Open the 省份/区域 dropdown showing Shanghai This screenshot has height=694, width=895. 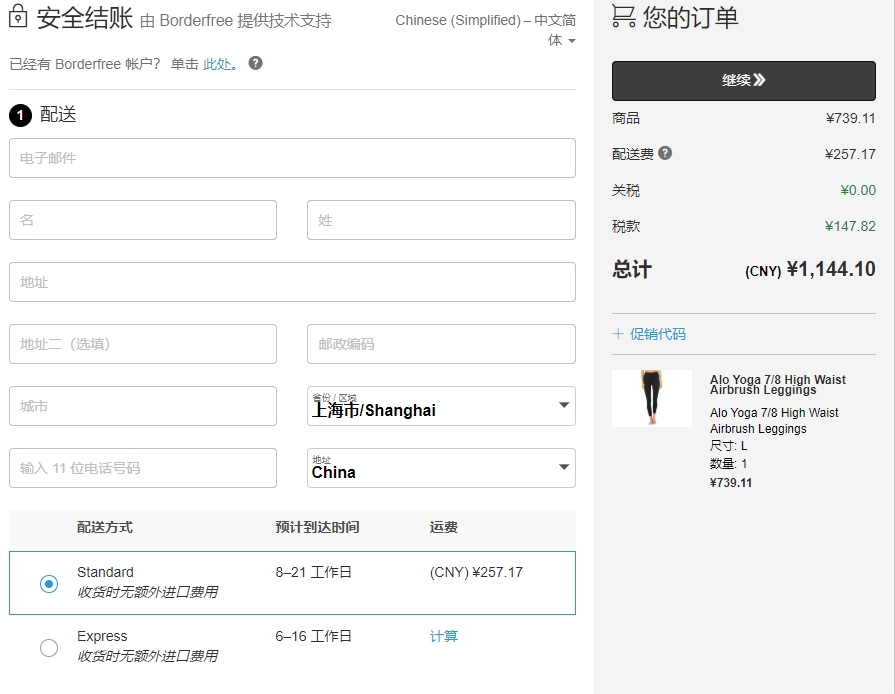[x=441, y=406]
